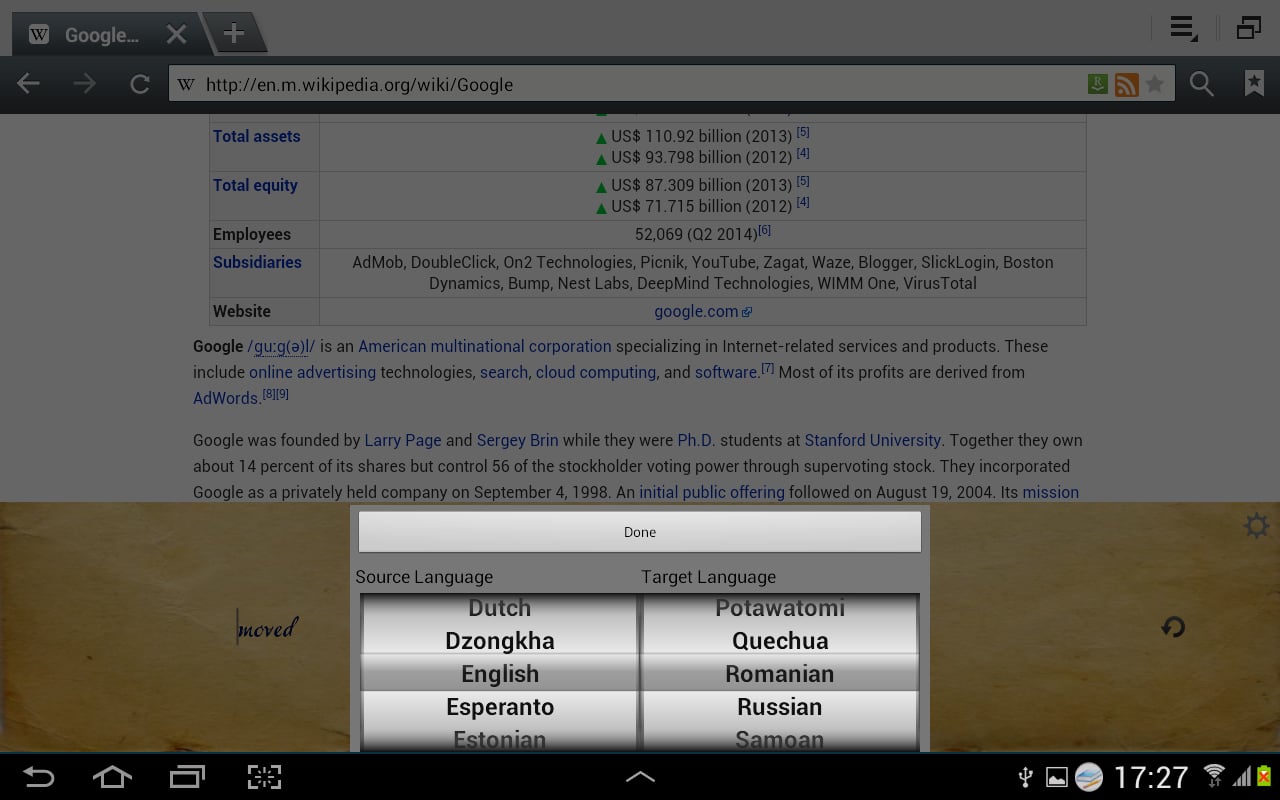Open the browser menu icon
Image resolution: width=1280 pixels, height=800 pixels.
tap(1184, 29)
